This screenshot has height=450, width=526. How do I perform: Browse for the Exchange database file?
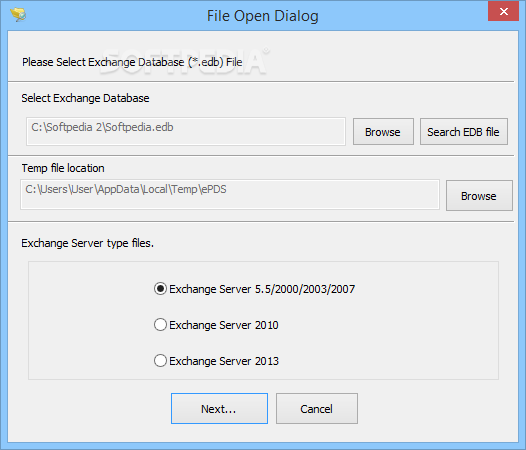coord(383,132)
